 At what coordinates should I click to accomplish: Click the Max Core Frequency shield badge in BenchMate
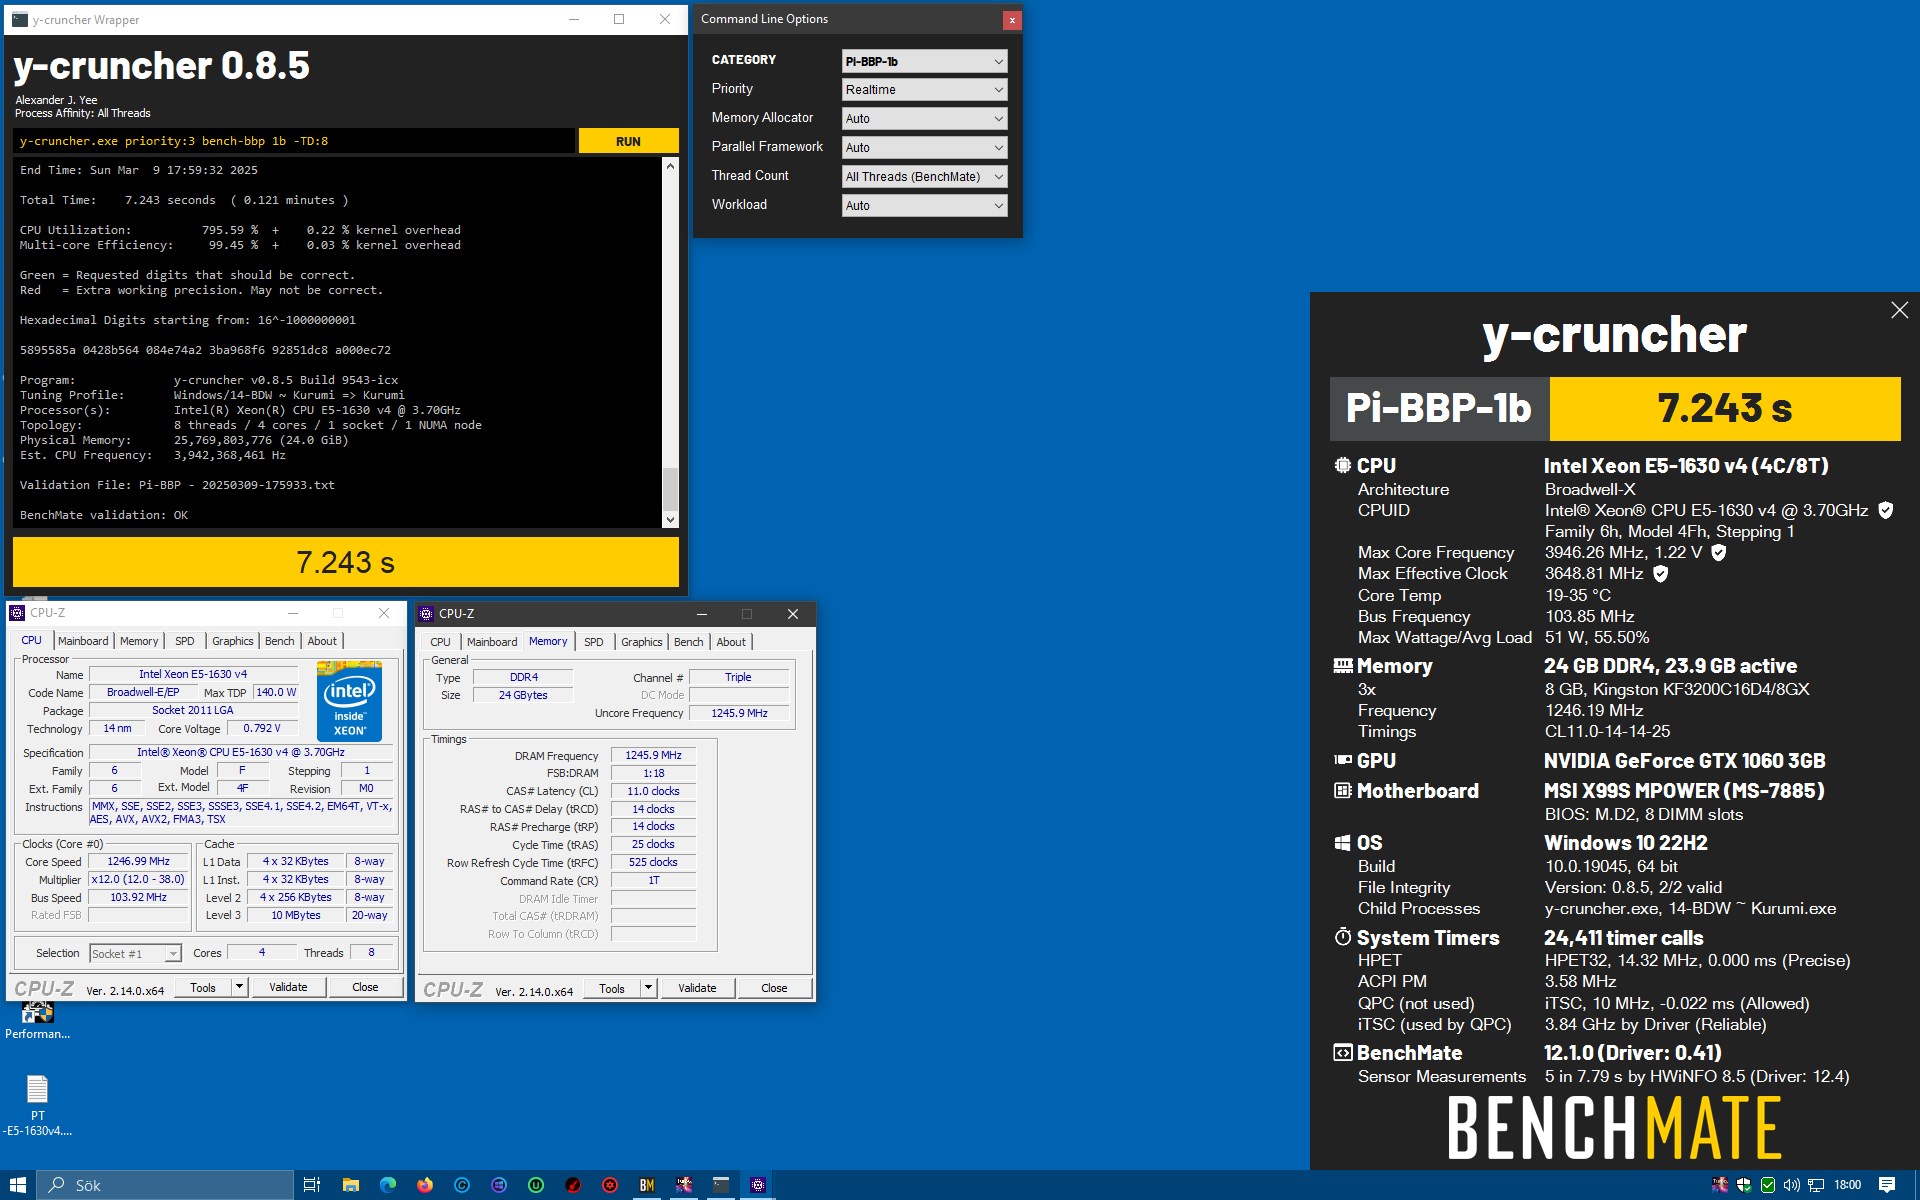pyautogui.click(x=1718, y=552)
